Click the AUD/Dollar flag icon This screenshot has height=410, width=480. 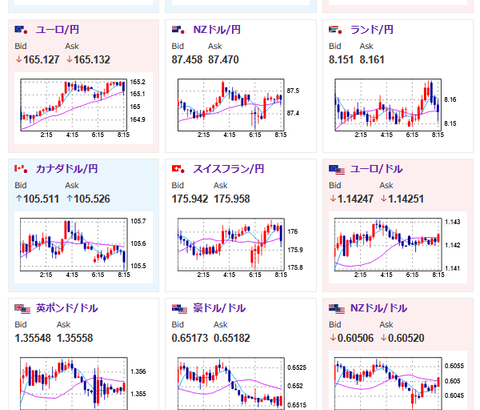tap(180, 309)
